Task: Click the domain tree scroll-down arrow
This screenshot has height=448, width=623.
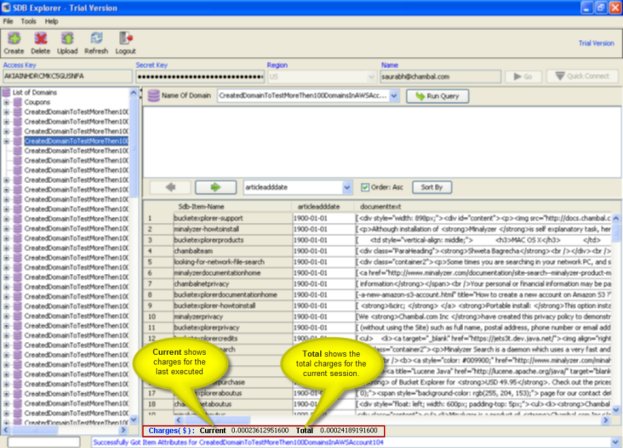Action: 134,419
